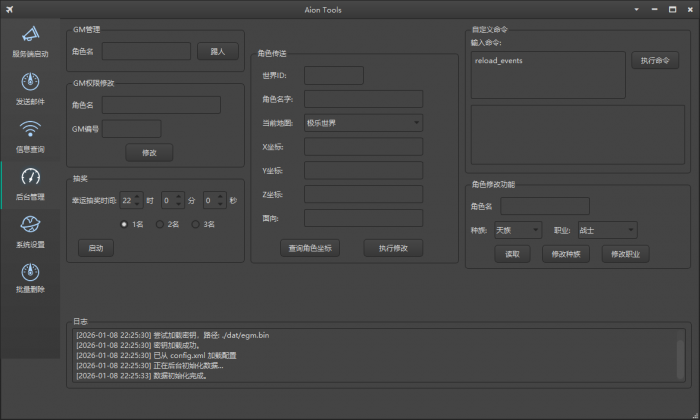The height and width of the screenshot is (420, 700).
Task: Decrease the lottery minute (分) value
Action: (179, 204)
